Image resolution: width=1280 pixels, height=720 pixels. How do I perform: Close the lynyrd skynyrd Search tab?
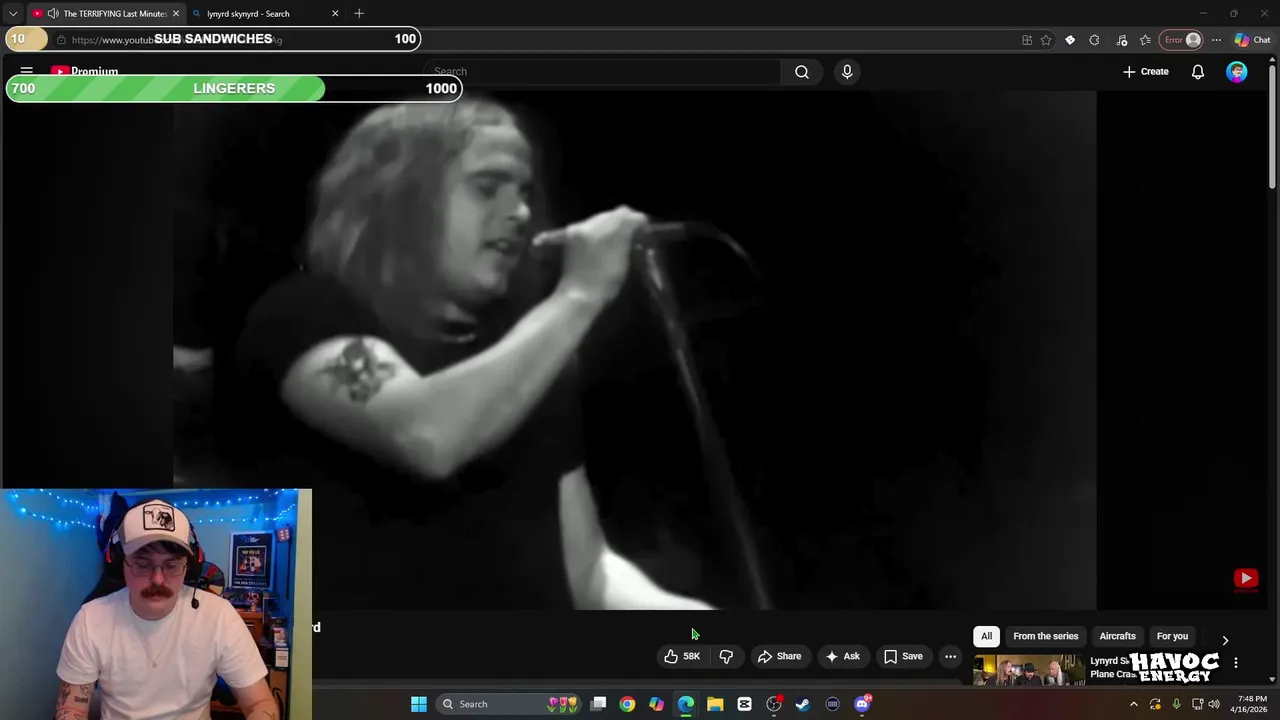click(335, 14)
